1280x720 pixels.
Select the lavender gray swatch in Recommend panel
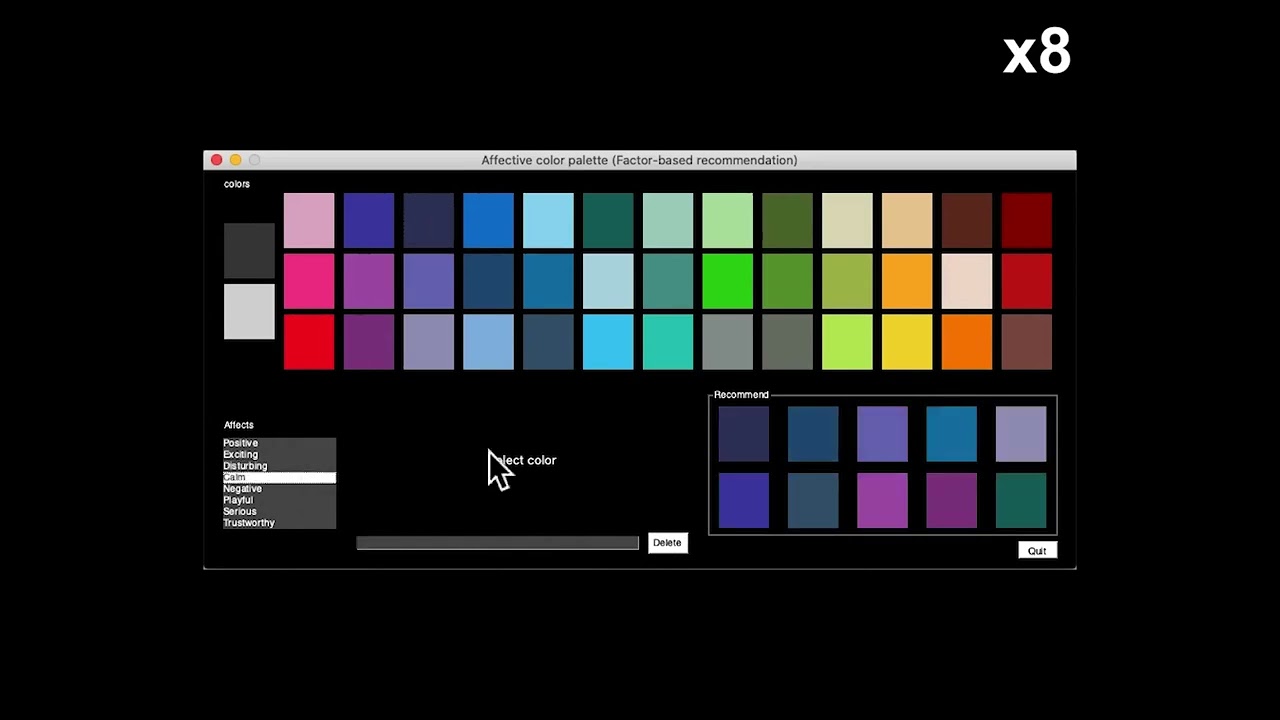1021,434
